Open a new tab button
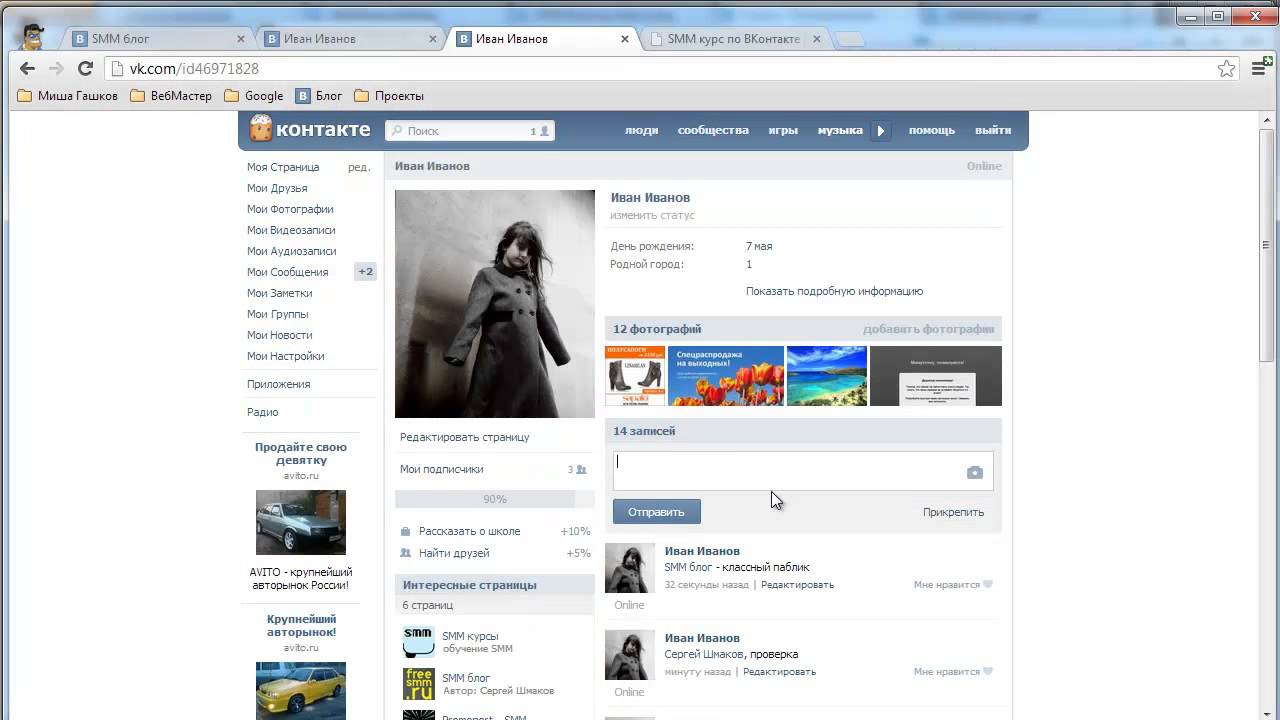Viewport: 1280px width, 720px height. pyautogui.click(x=850, y=40)
